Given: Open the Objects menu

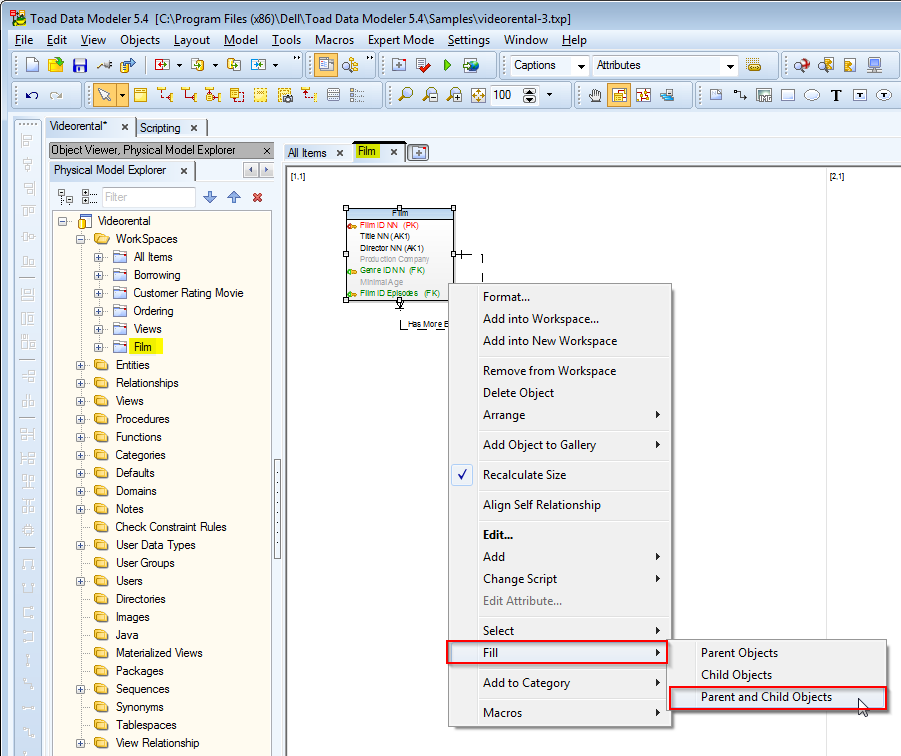Looking at the screenshot, I should click(140, 40).
